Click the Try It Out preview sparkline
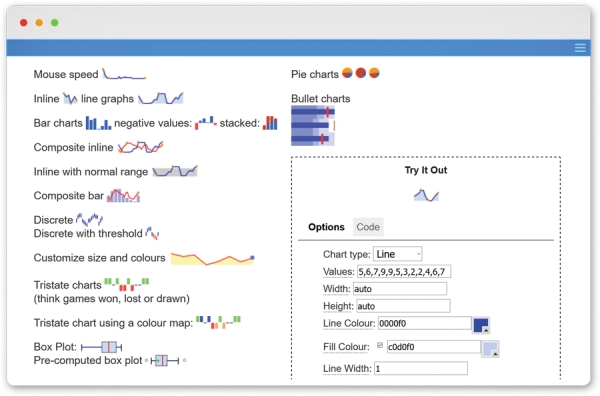The image size is (600, 396). [426, 196]
